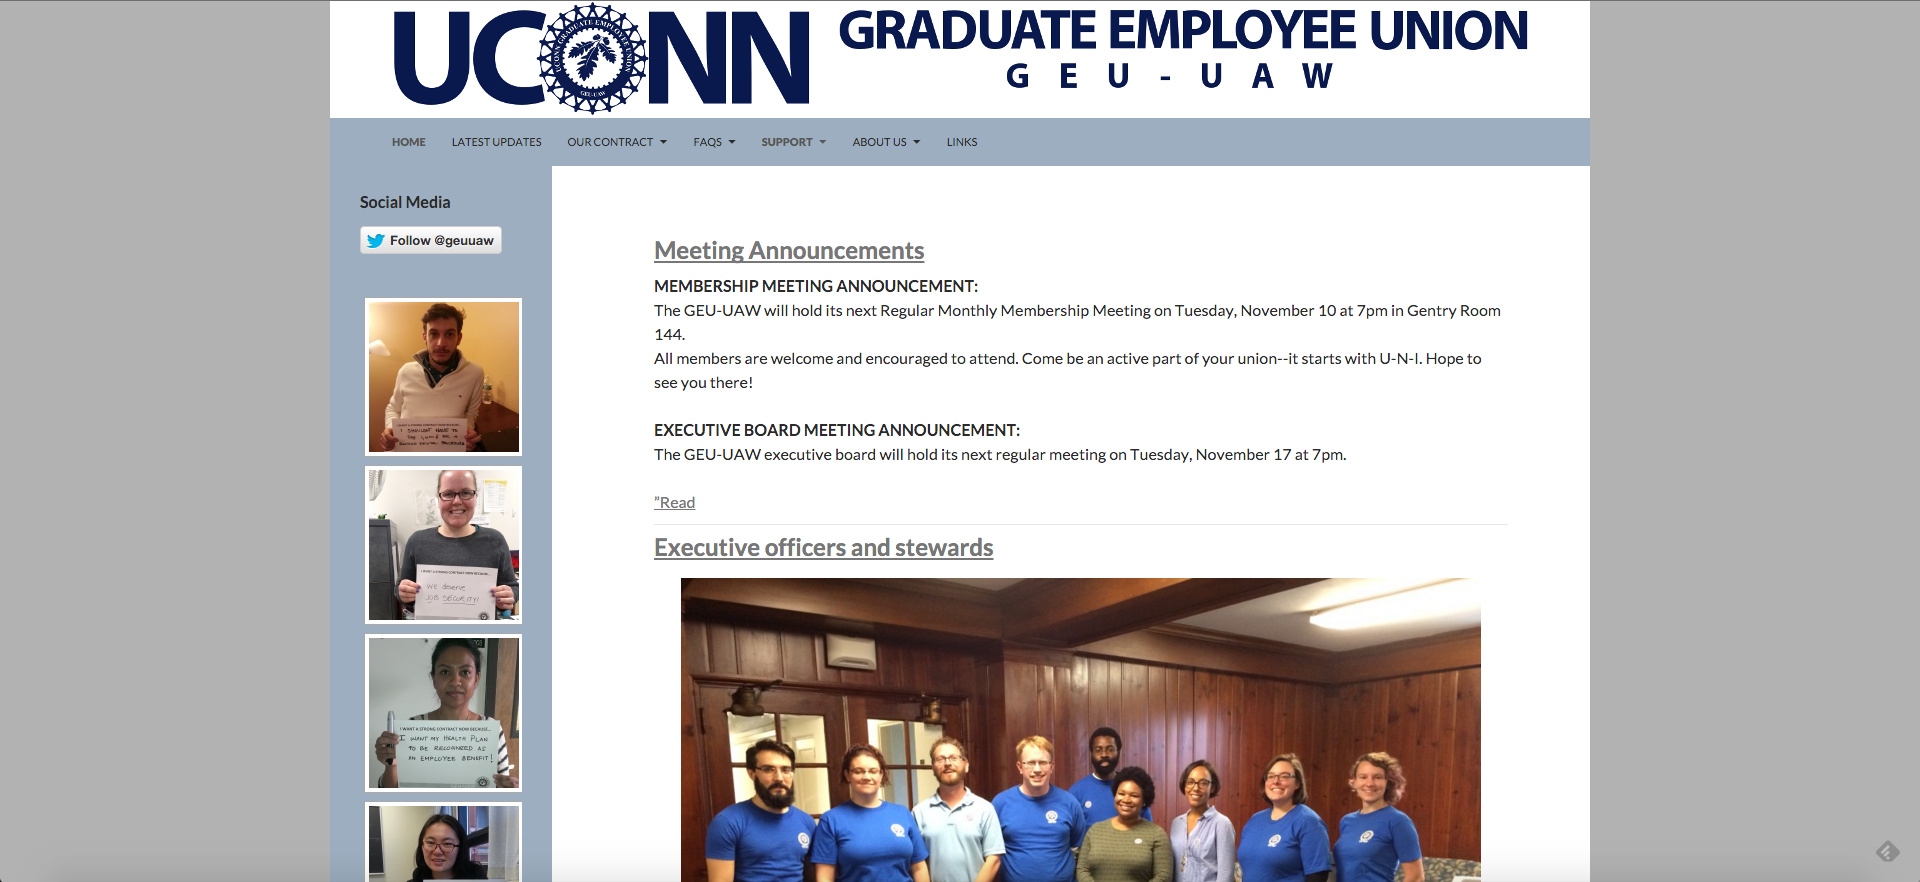Viewport: 1920px width, 882px height.
Task: Open thumbnail of man in white sweater
Action: [443, 377]
